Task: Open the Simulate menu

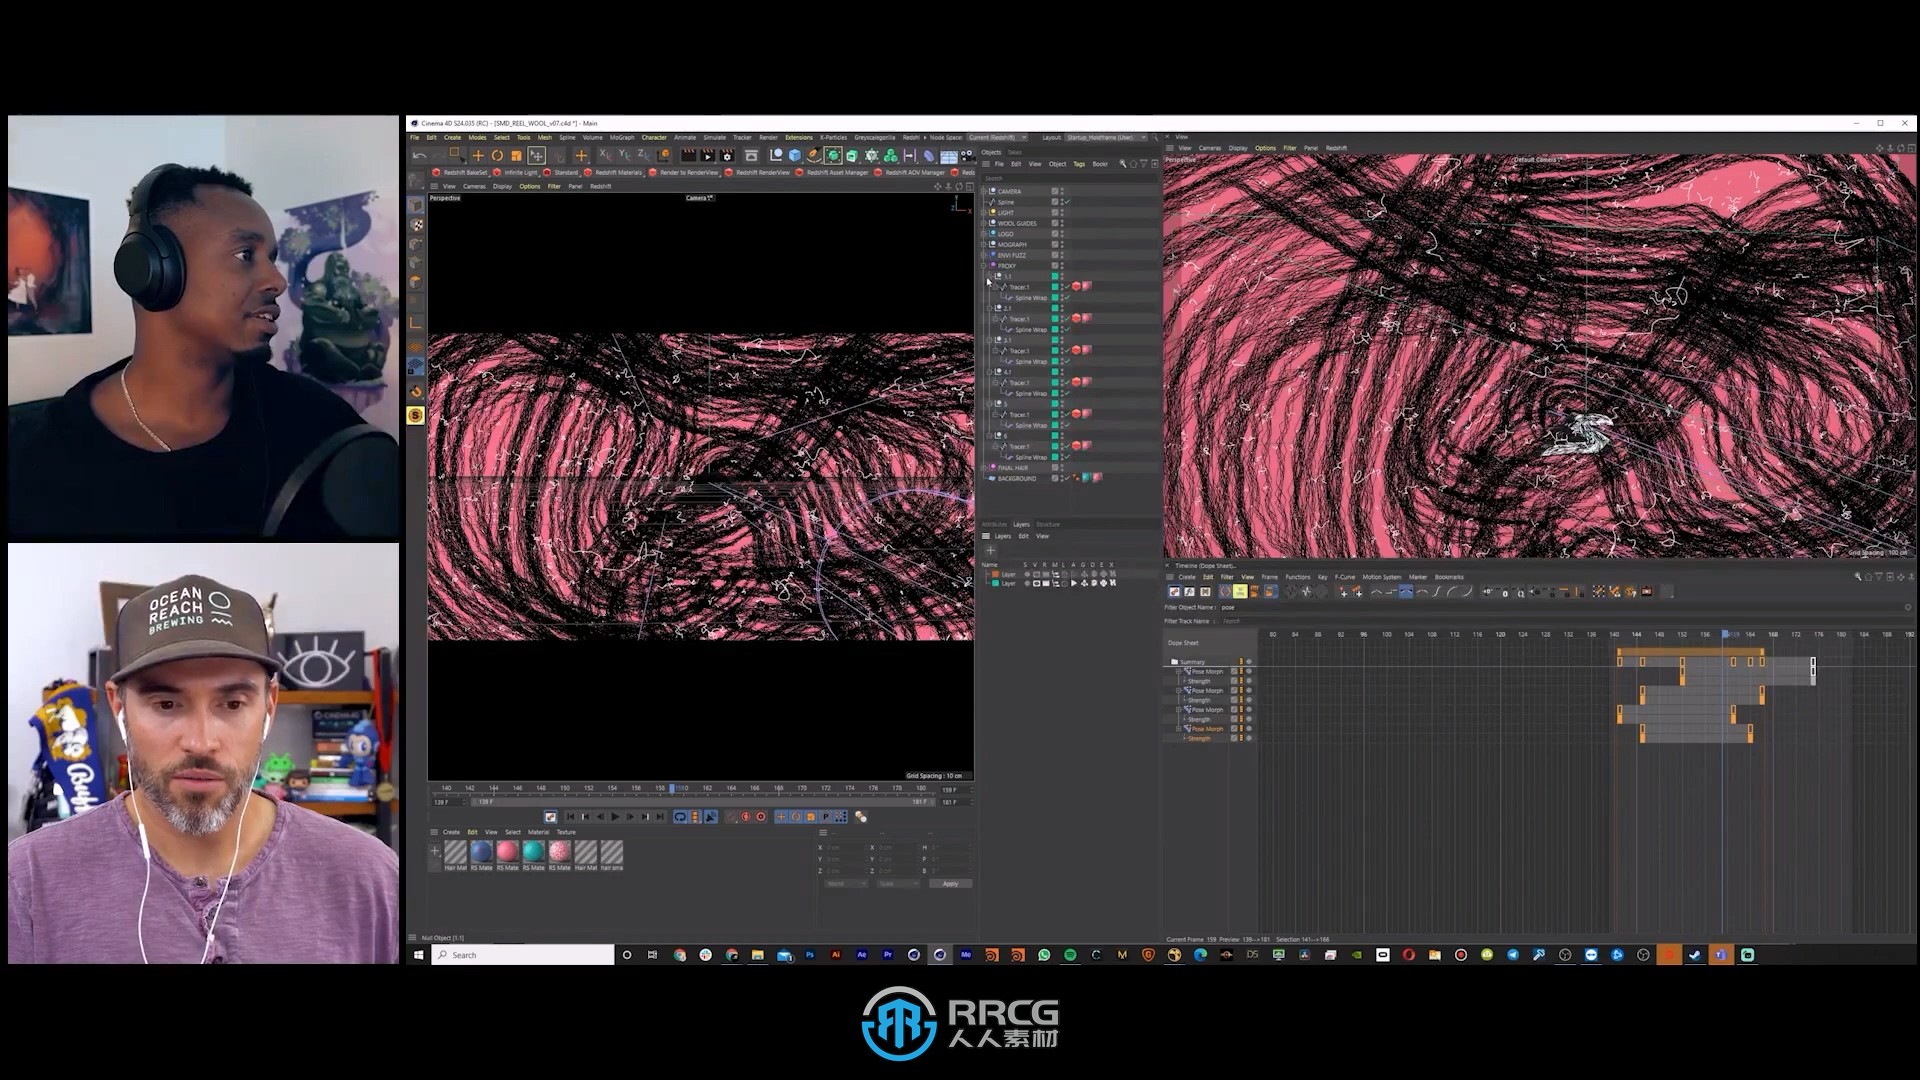Action: (715, 137)
